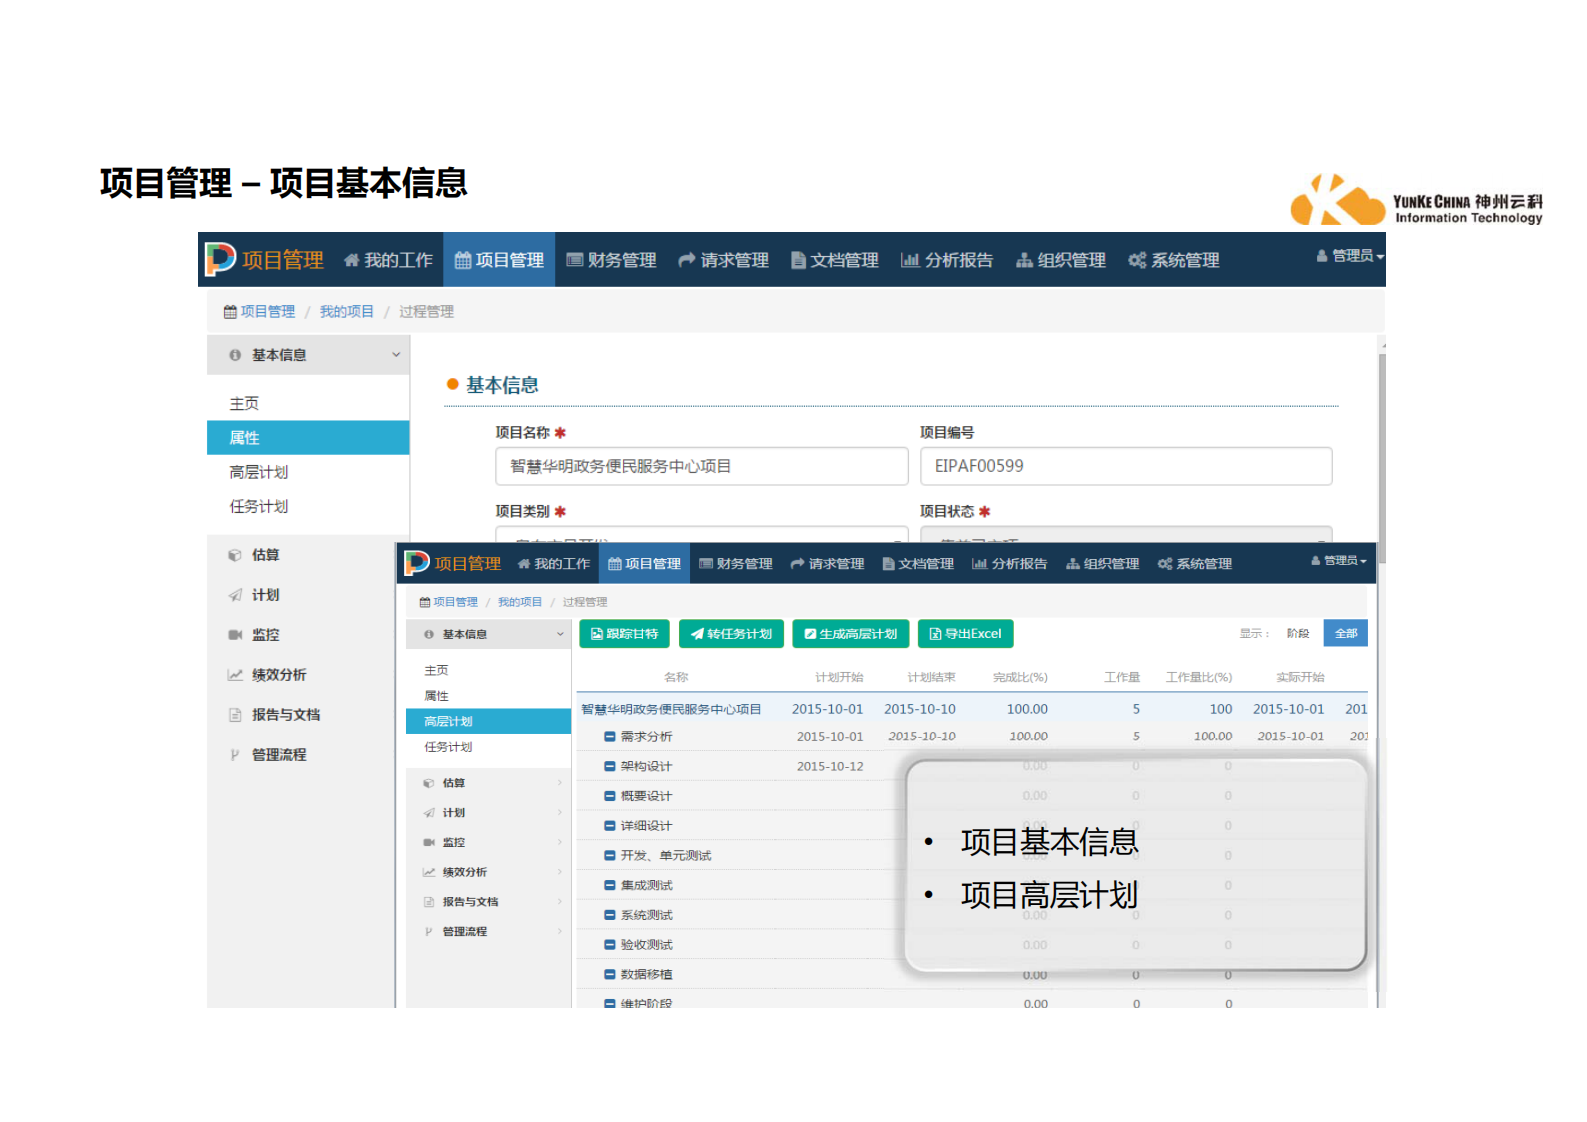Open 系统管理 in lower page navbar
The width and height of the screenshot is (1587, 1122).
tap(1195, 564)
